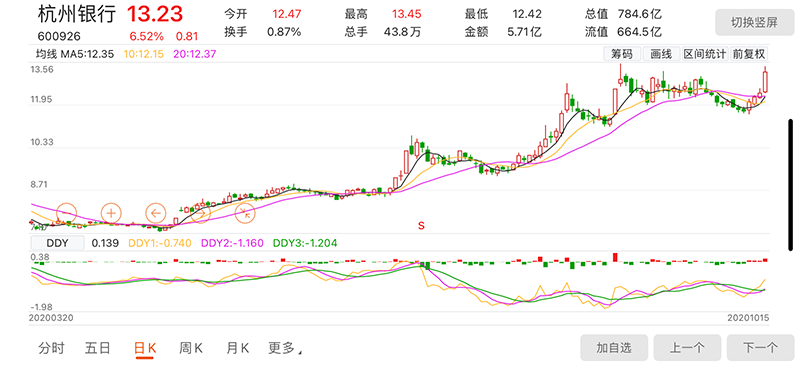
Task: Open the 画线 drawing tool
Action: [x=661, y=54]
